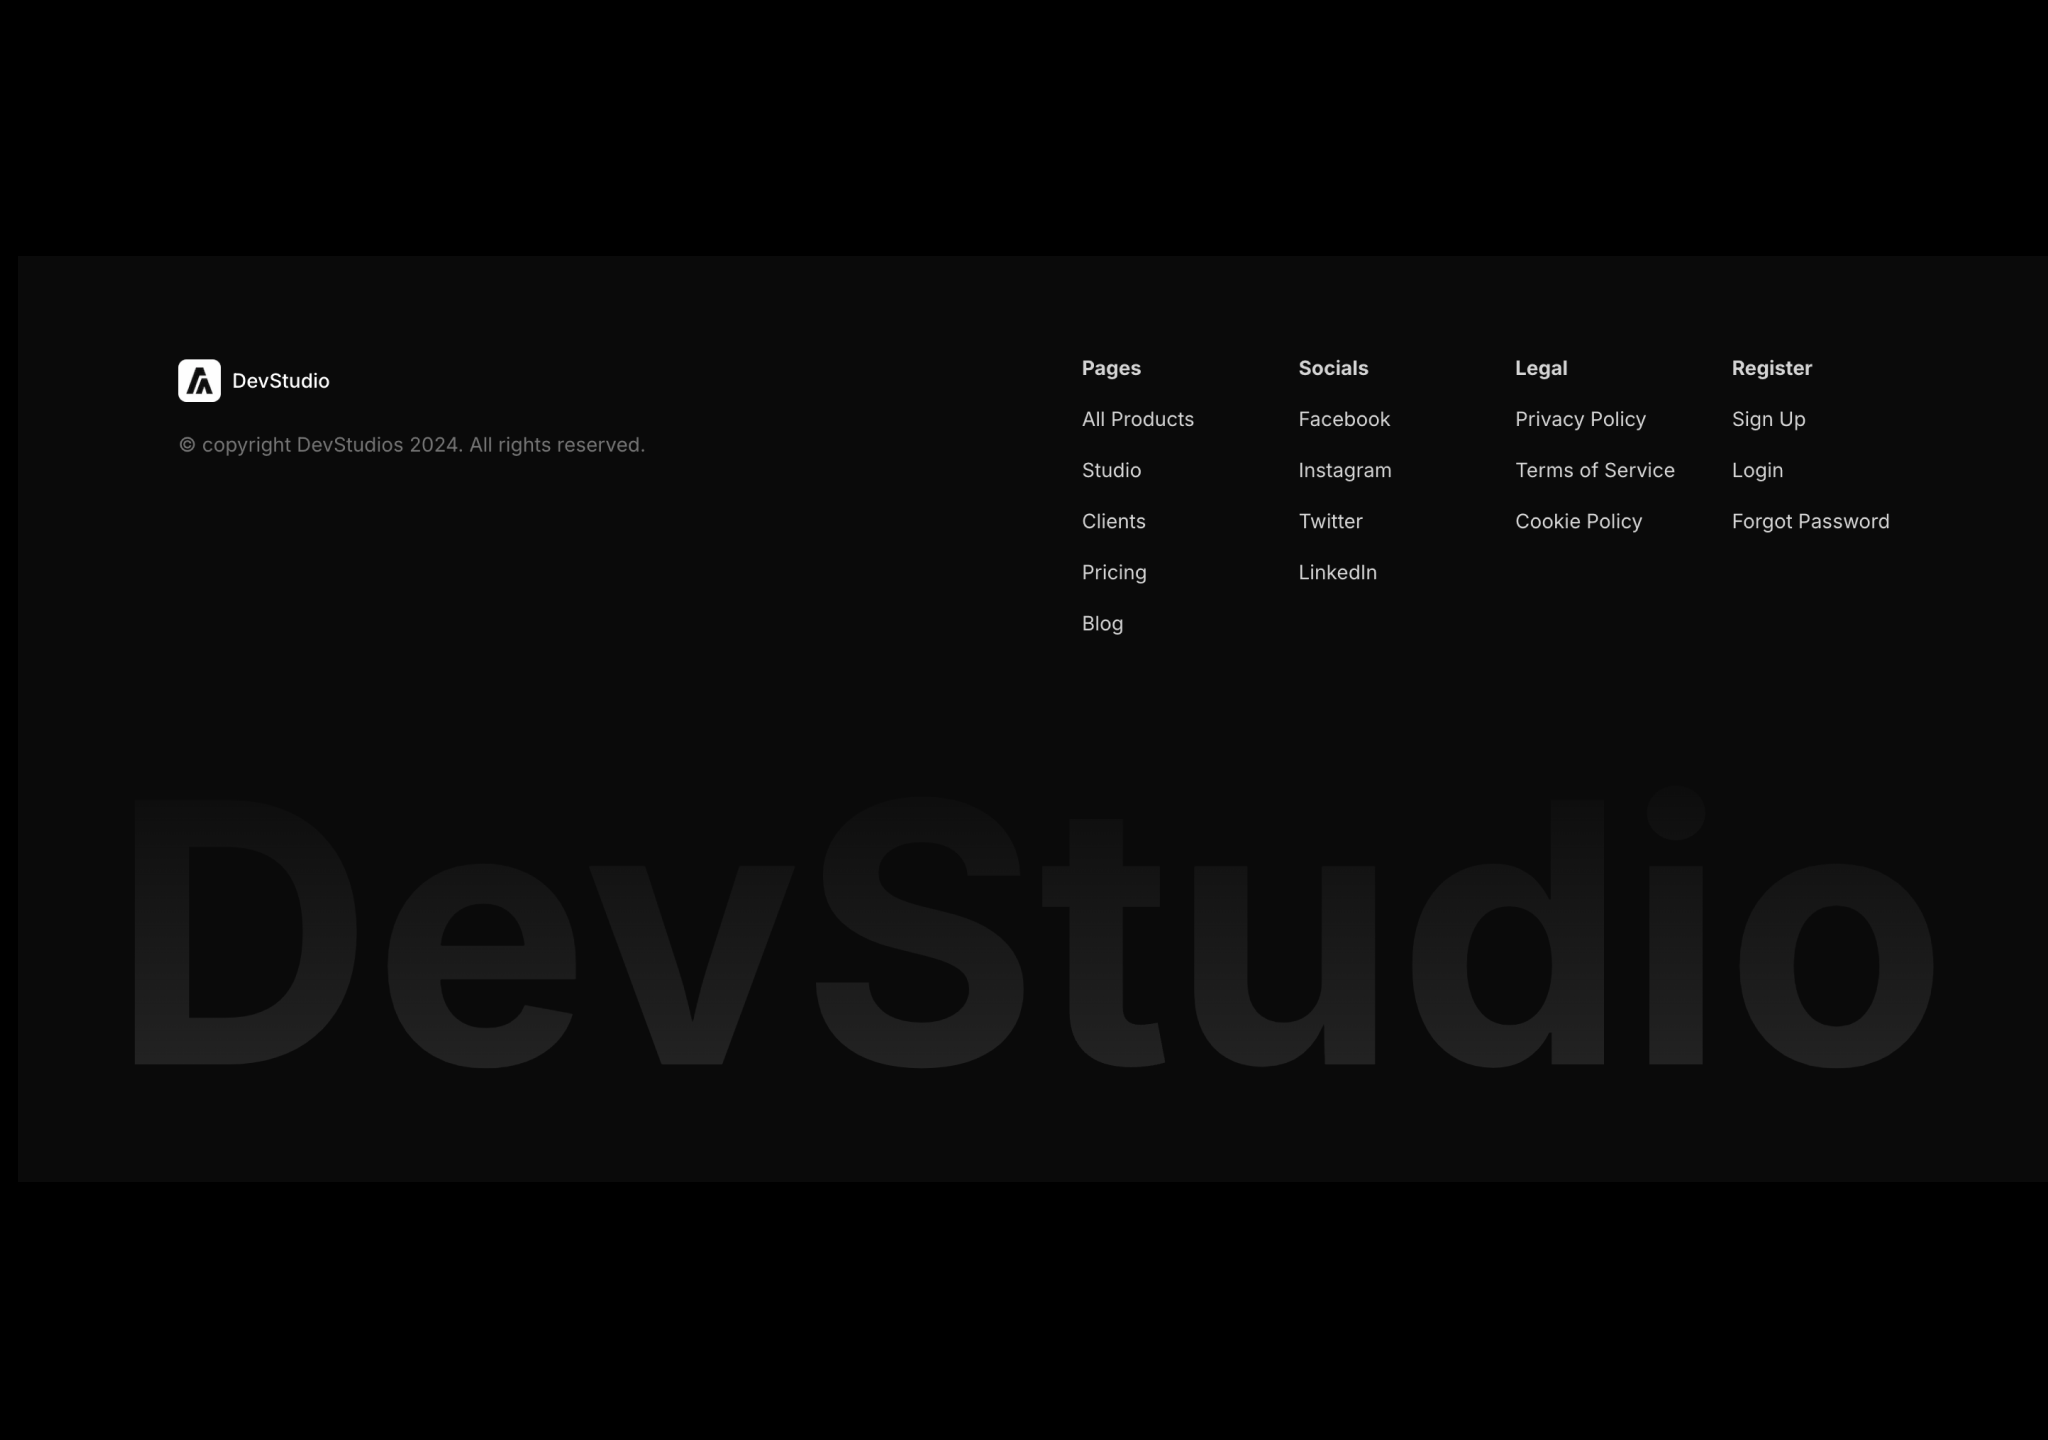Open the Clients page
The height and width of the screenshot is (1440, 2048).
(1113, 521)
